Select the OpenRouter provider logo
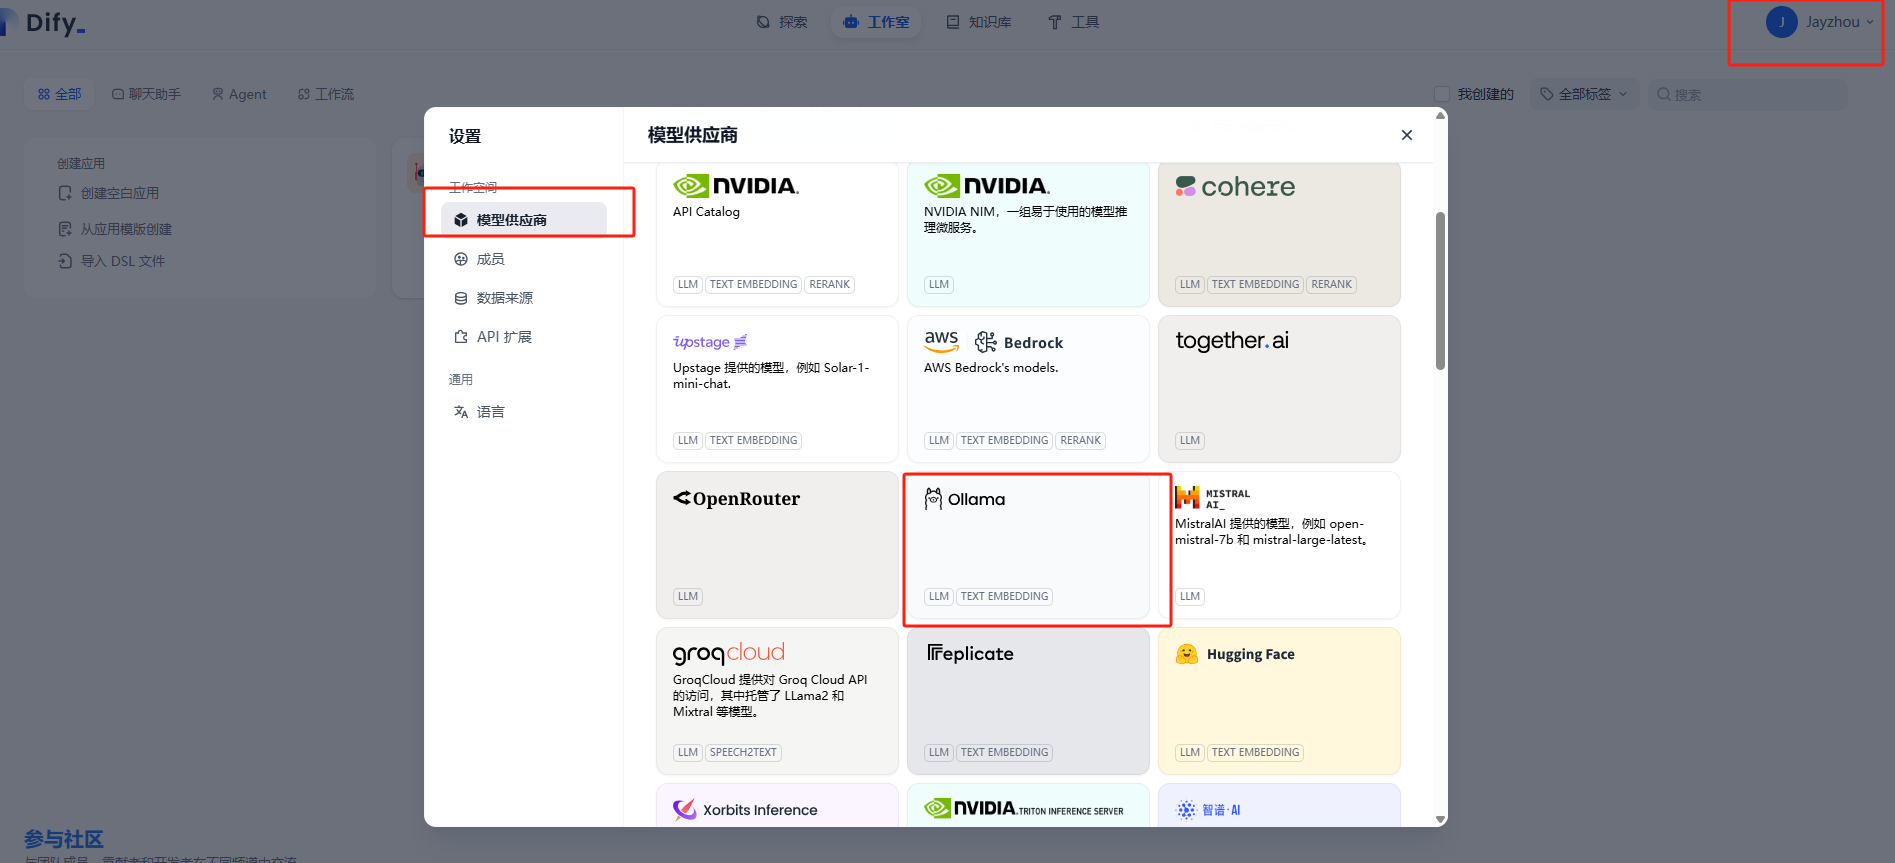 [737, 498]
